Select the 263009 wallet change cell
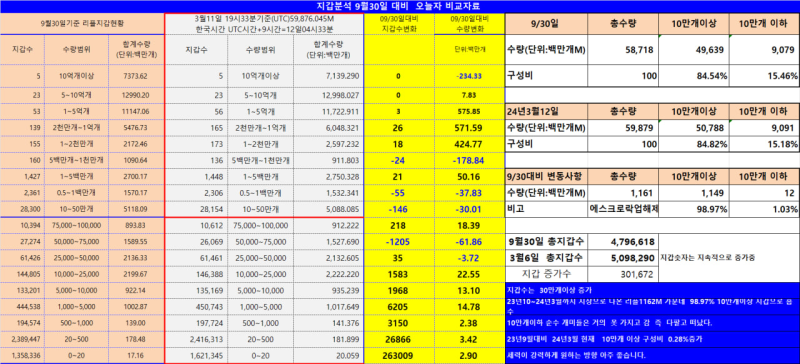Image resolution: width=800 pixels, height=364 pixels. tap(398, 355)
